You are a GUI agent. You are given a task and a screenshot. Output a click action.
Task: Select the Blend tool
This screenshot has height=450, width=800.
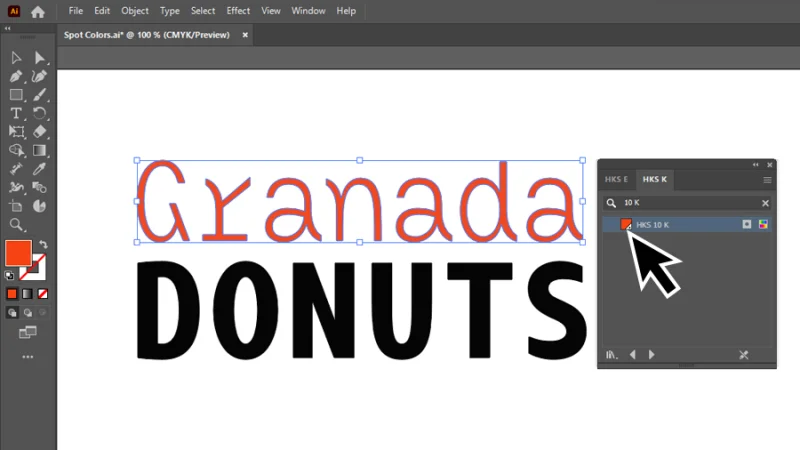[39, 187]
